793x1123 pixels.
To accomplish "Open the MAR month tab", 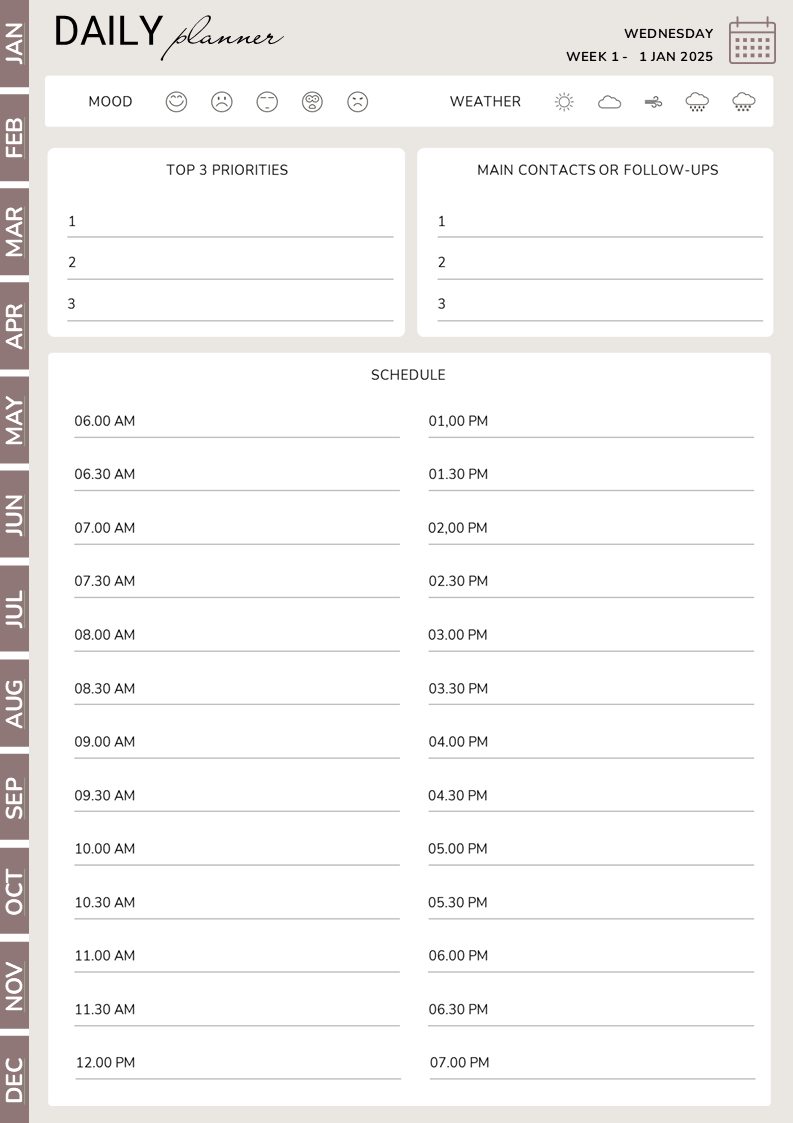I will 14,232.
